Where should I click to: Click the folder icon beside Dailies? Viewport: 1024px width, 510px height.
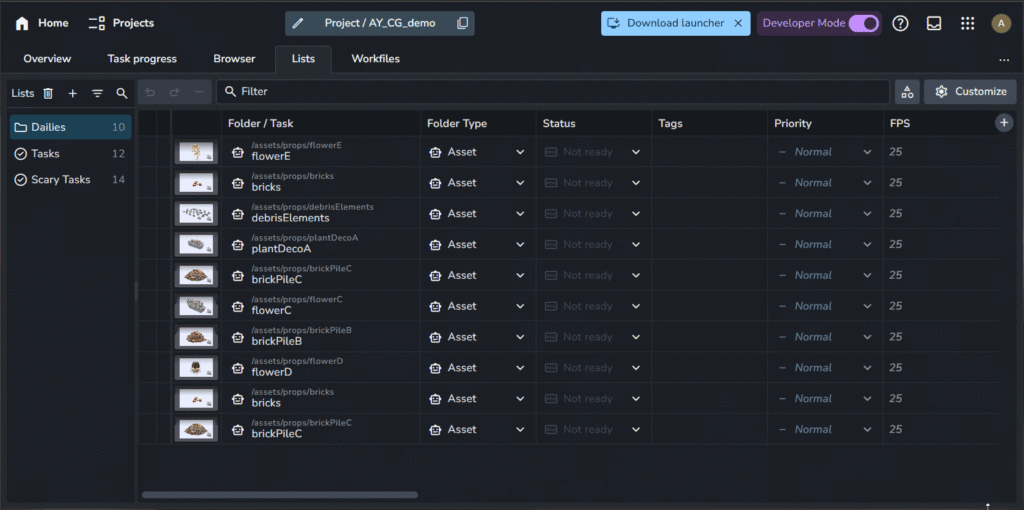coord(20,127)
